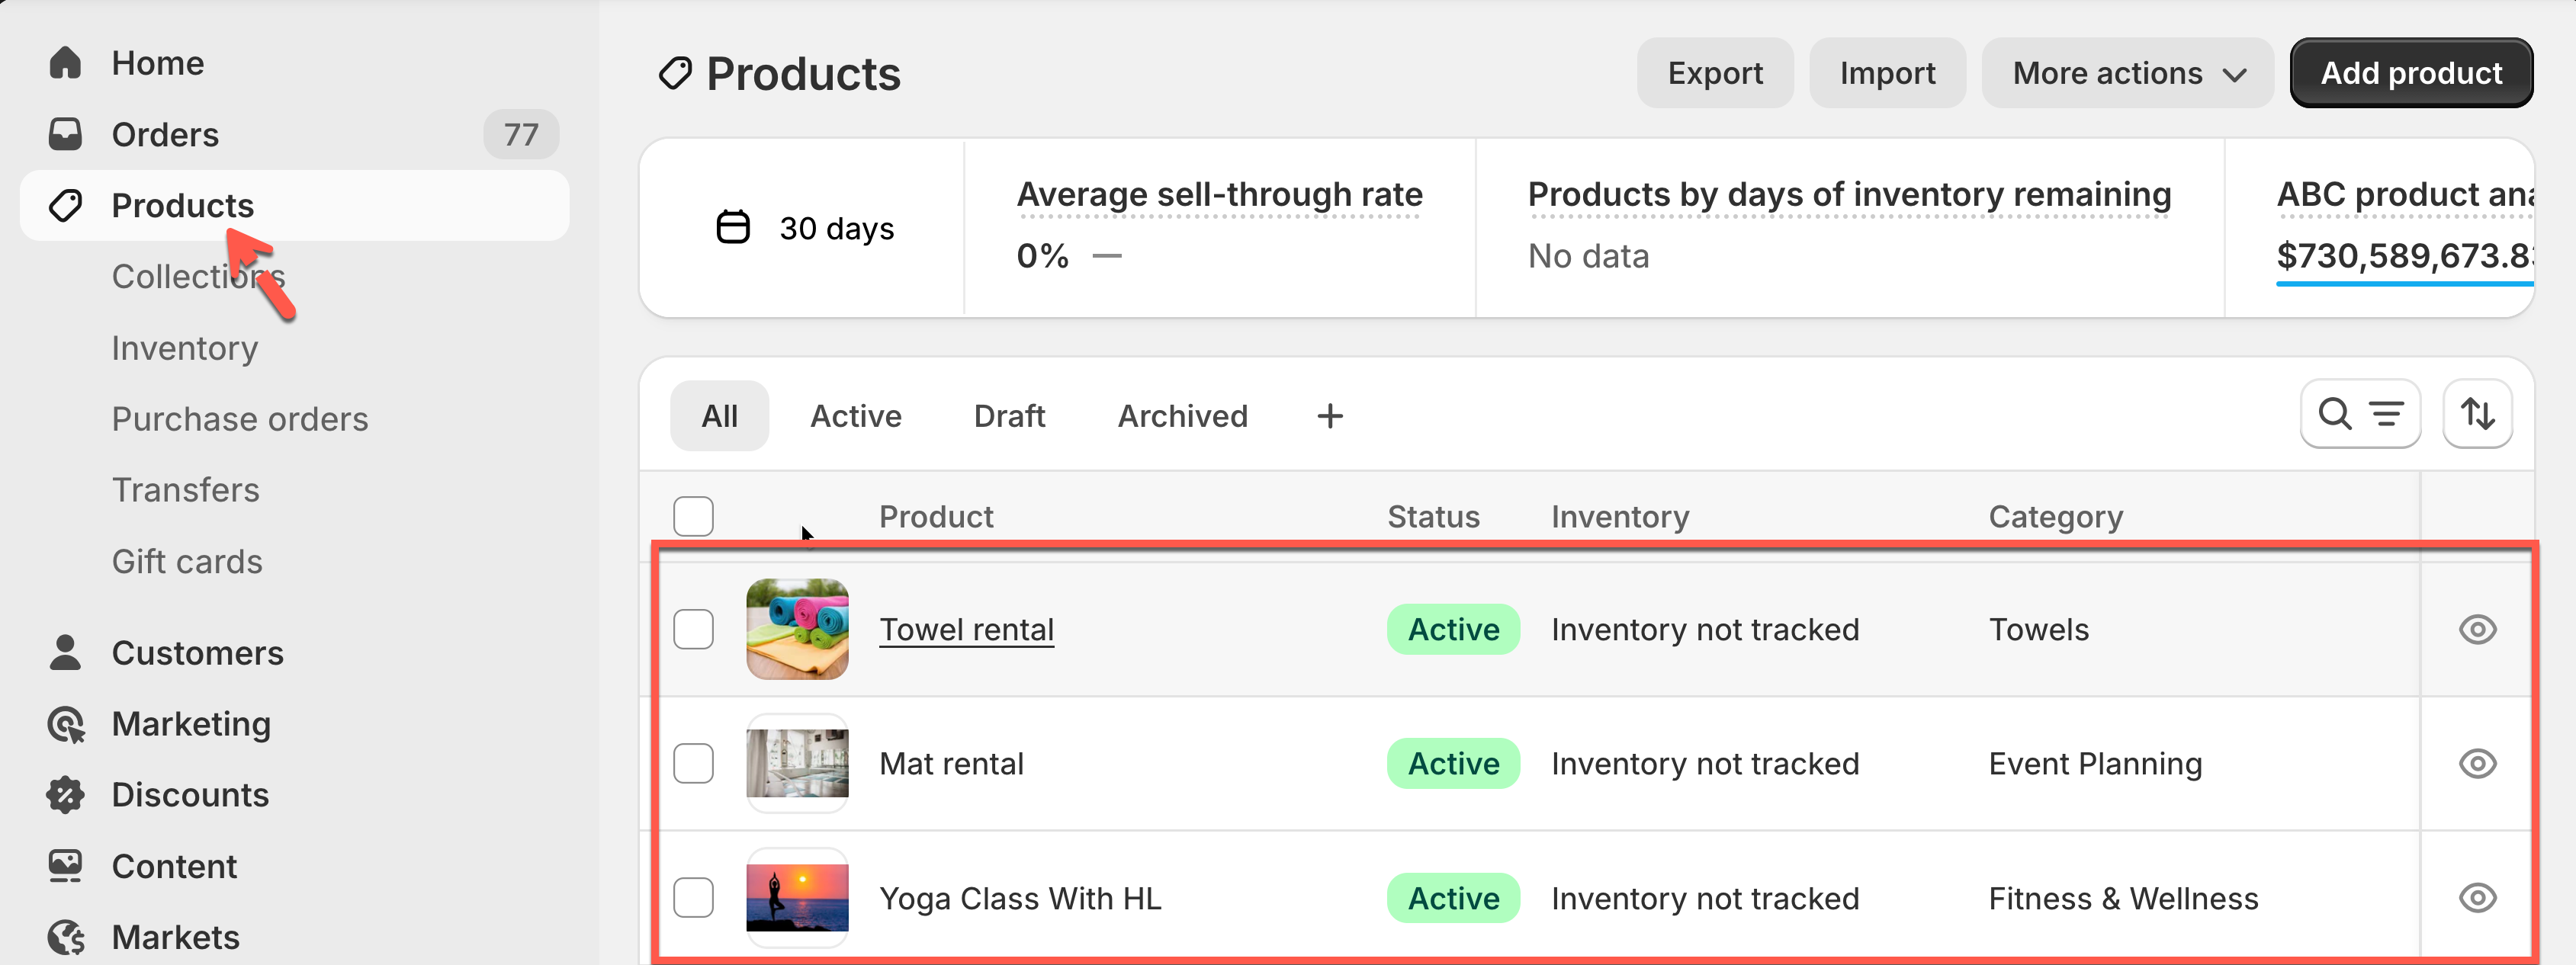Check the select-all products checkbox
This screenshot has height=965, width=2576.
[x=693, y=516]
